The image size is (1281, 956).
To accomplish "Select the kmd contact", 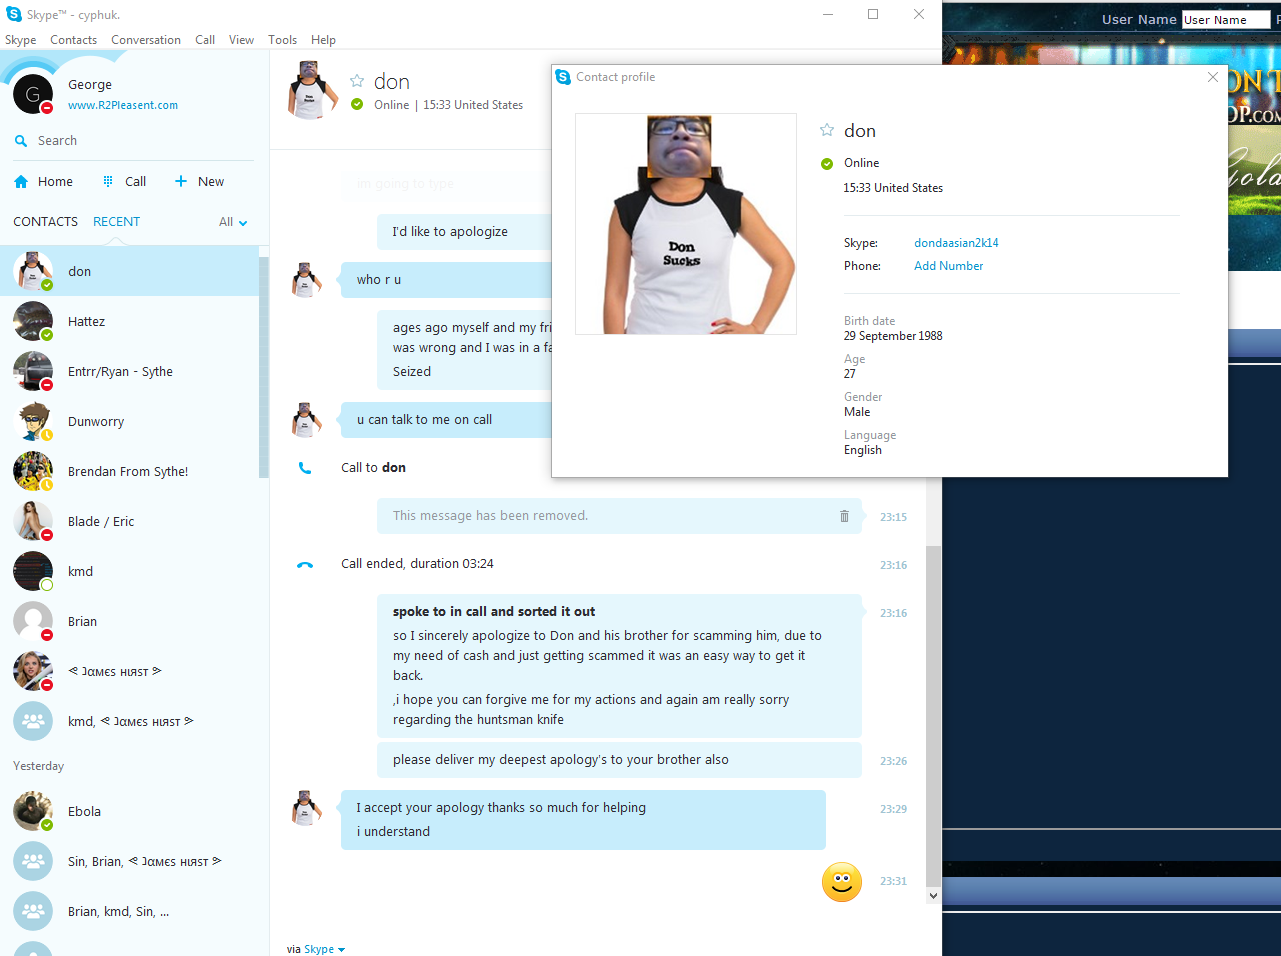I will [130, 571].
